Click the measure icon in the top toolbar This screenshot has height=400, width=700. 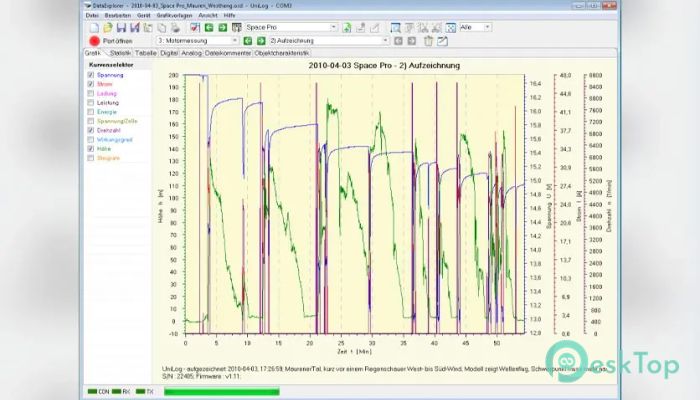point(423,28)
